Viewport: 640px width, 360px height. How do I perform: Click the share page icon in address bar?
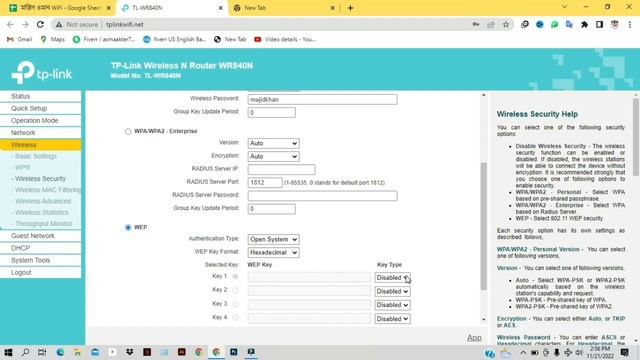(491, 24)
